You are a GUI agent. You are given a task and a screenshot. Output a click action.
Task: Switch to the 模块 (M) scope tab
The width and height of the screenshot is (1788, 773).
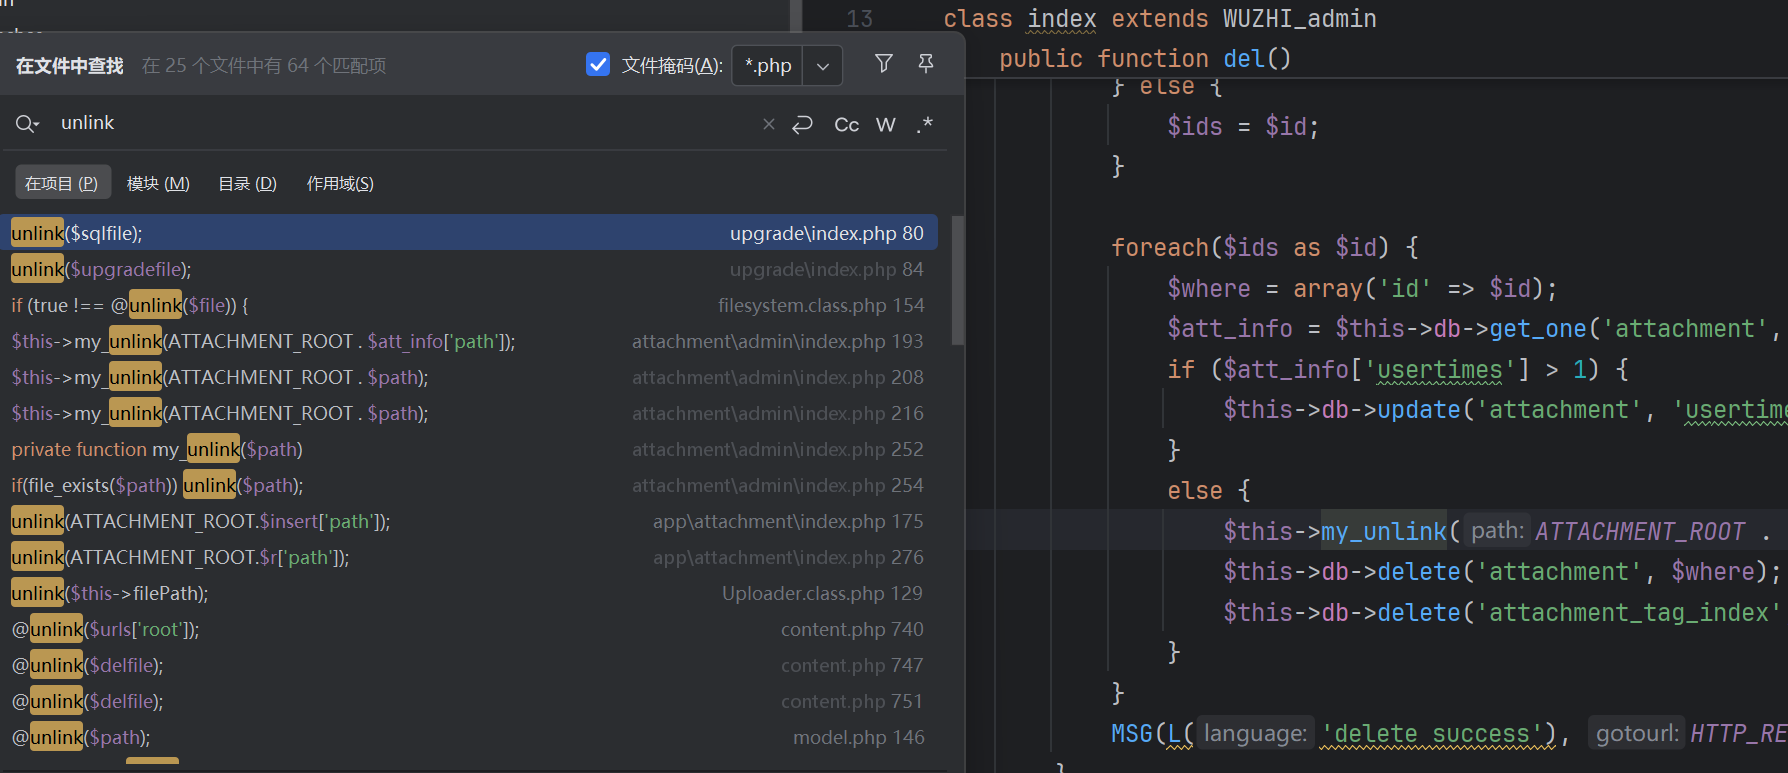158,183
